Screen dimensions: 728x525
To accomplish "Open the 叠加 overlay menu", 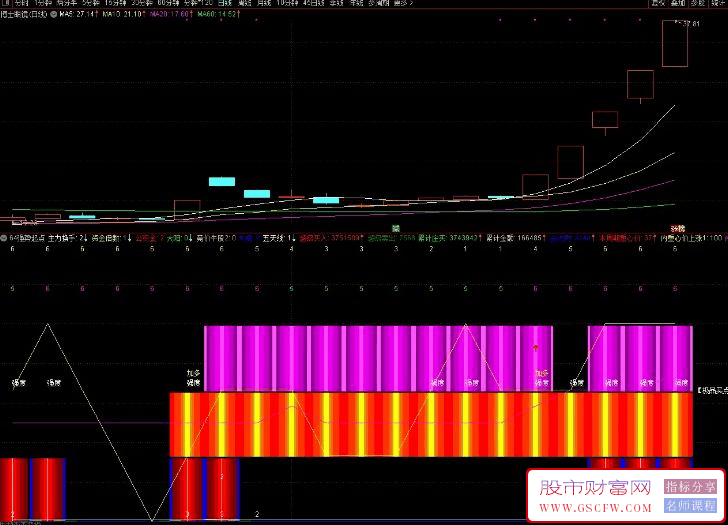I will pyautogui.click(x=677, y=4).
